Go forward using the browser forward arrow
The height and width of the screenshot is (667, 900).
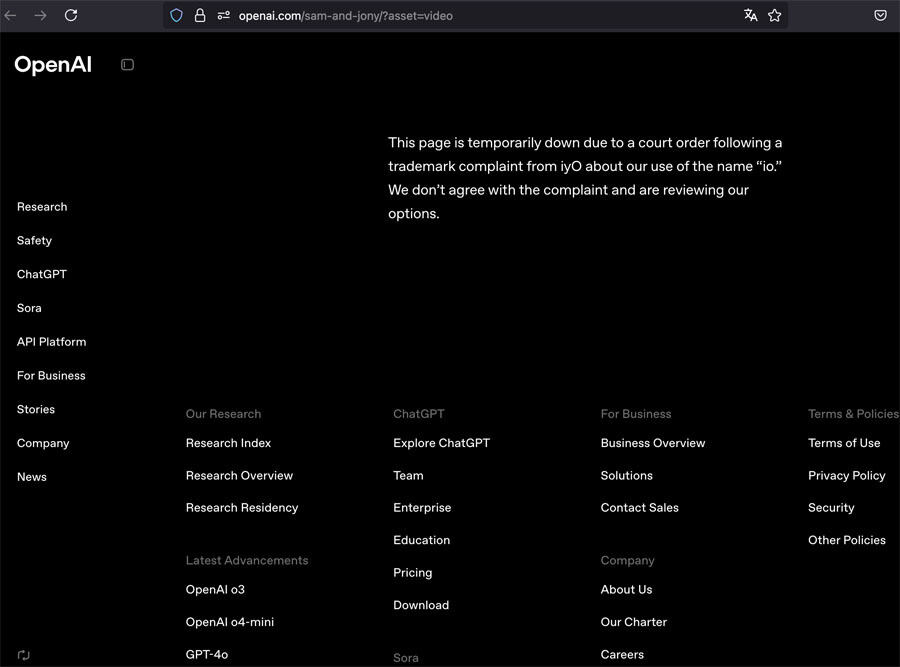click(40, 15)
